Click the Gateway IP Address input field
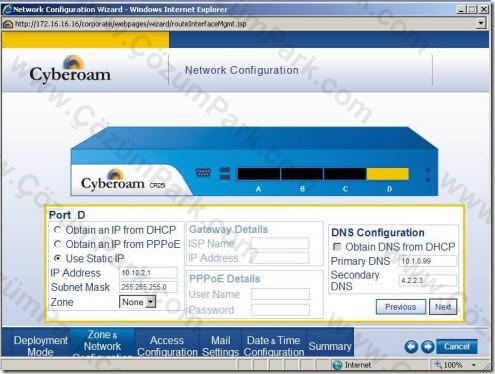Viewport: 495px width, 374px height. 280,258
